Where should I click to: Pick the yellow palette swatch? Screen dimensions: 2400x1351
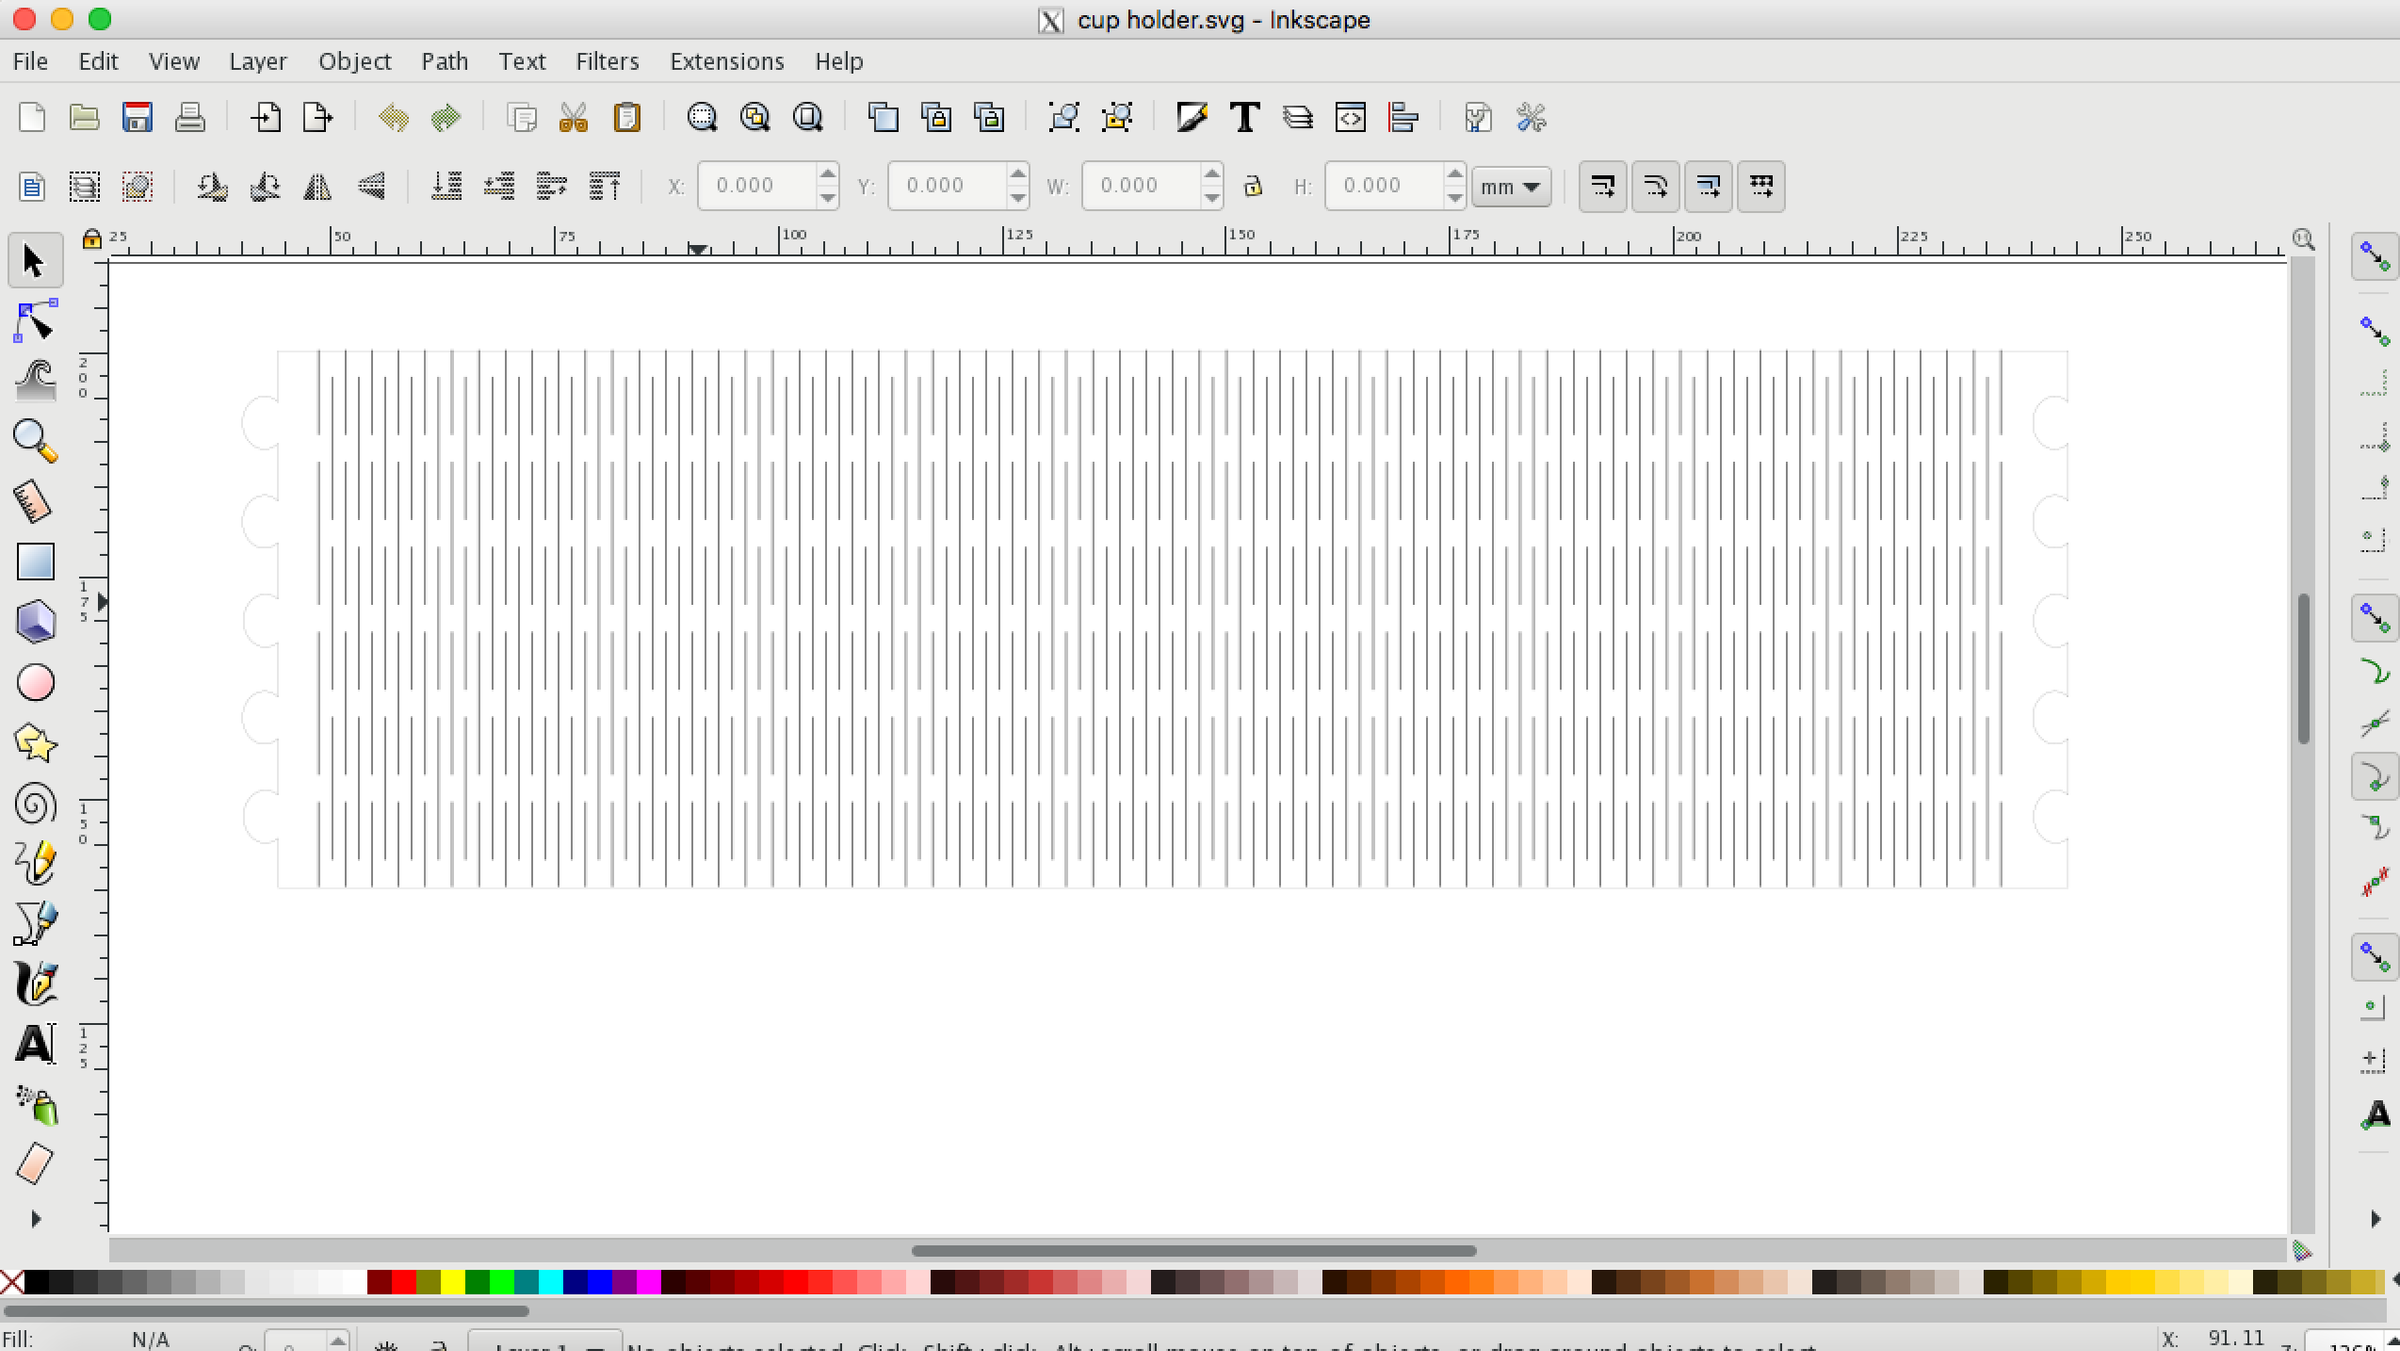[x=453, y=1282]
